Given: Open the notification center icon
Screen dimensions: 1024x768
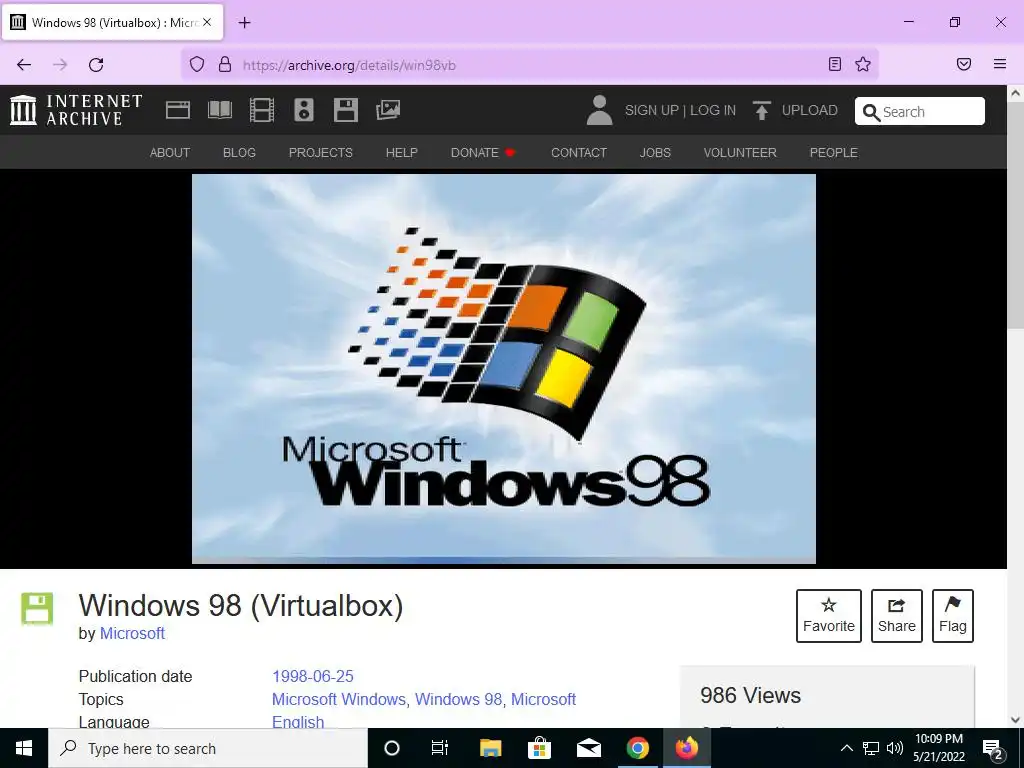Looking at the screenshot, I should 993,749.
